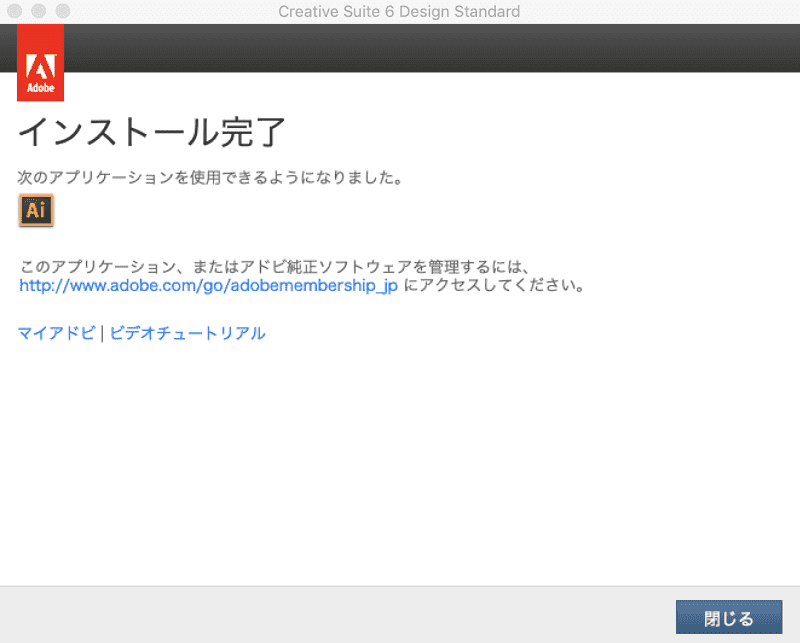The height and width of the screenshot is (643, 800).
Task: Click the zoom window button
Action: [63, 11]
